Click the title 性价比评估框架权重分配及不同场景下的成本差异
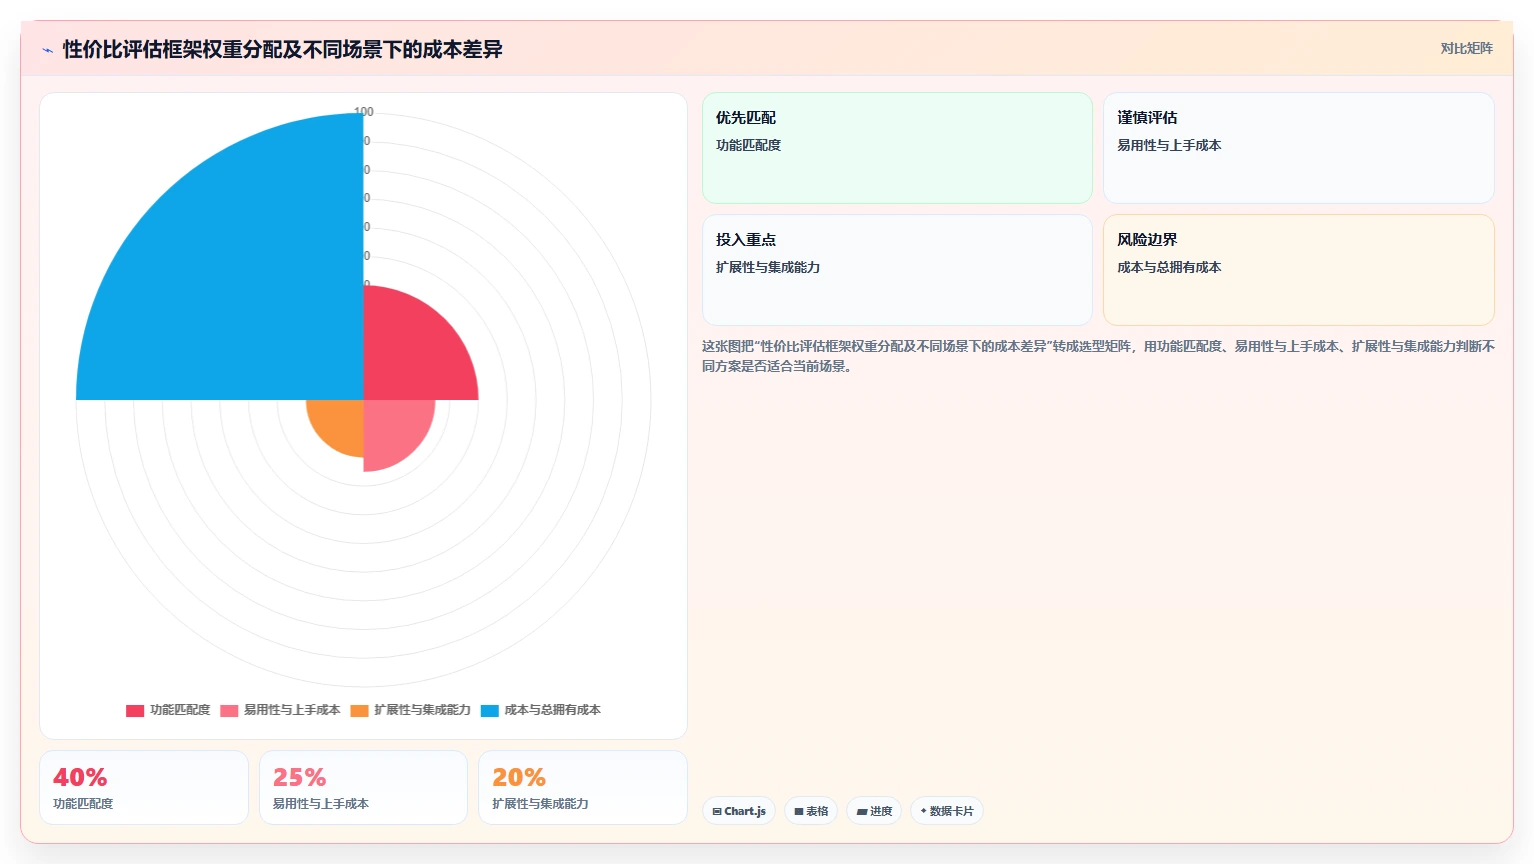The height and width of the screenshot is (864, 1534). 282,49
